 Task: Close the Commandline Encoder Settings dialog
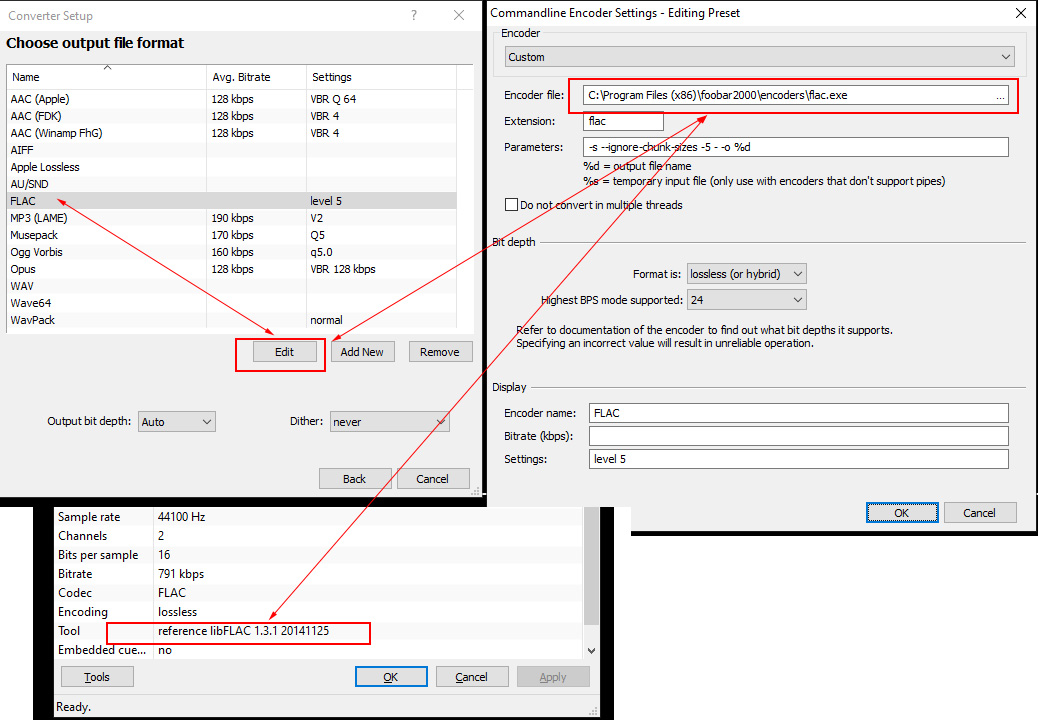[x=1019, y=13]
